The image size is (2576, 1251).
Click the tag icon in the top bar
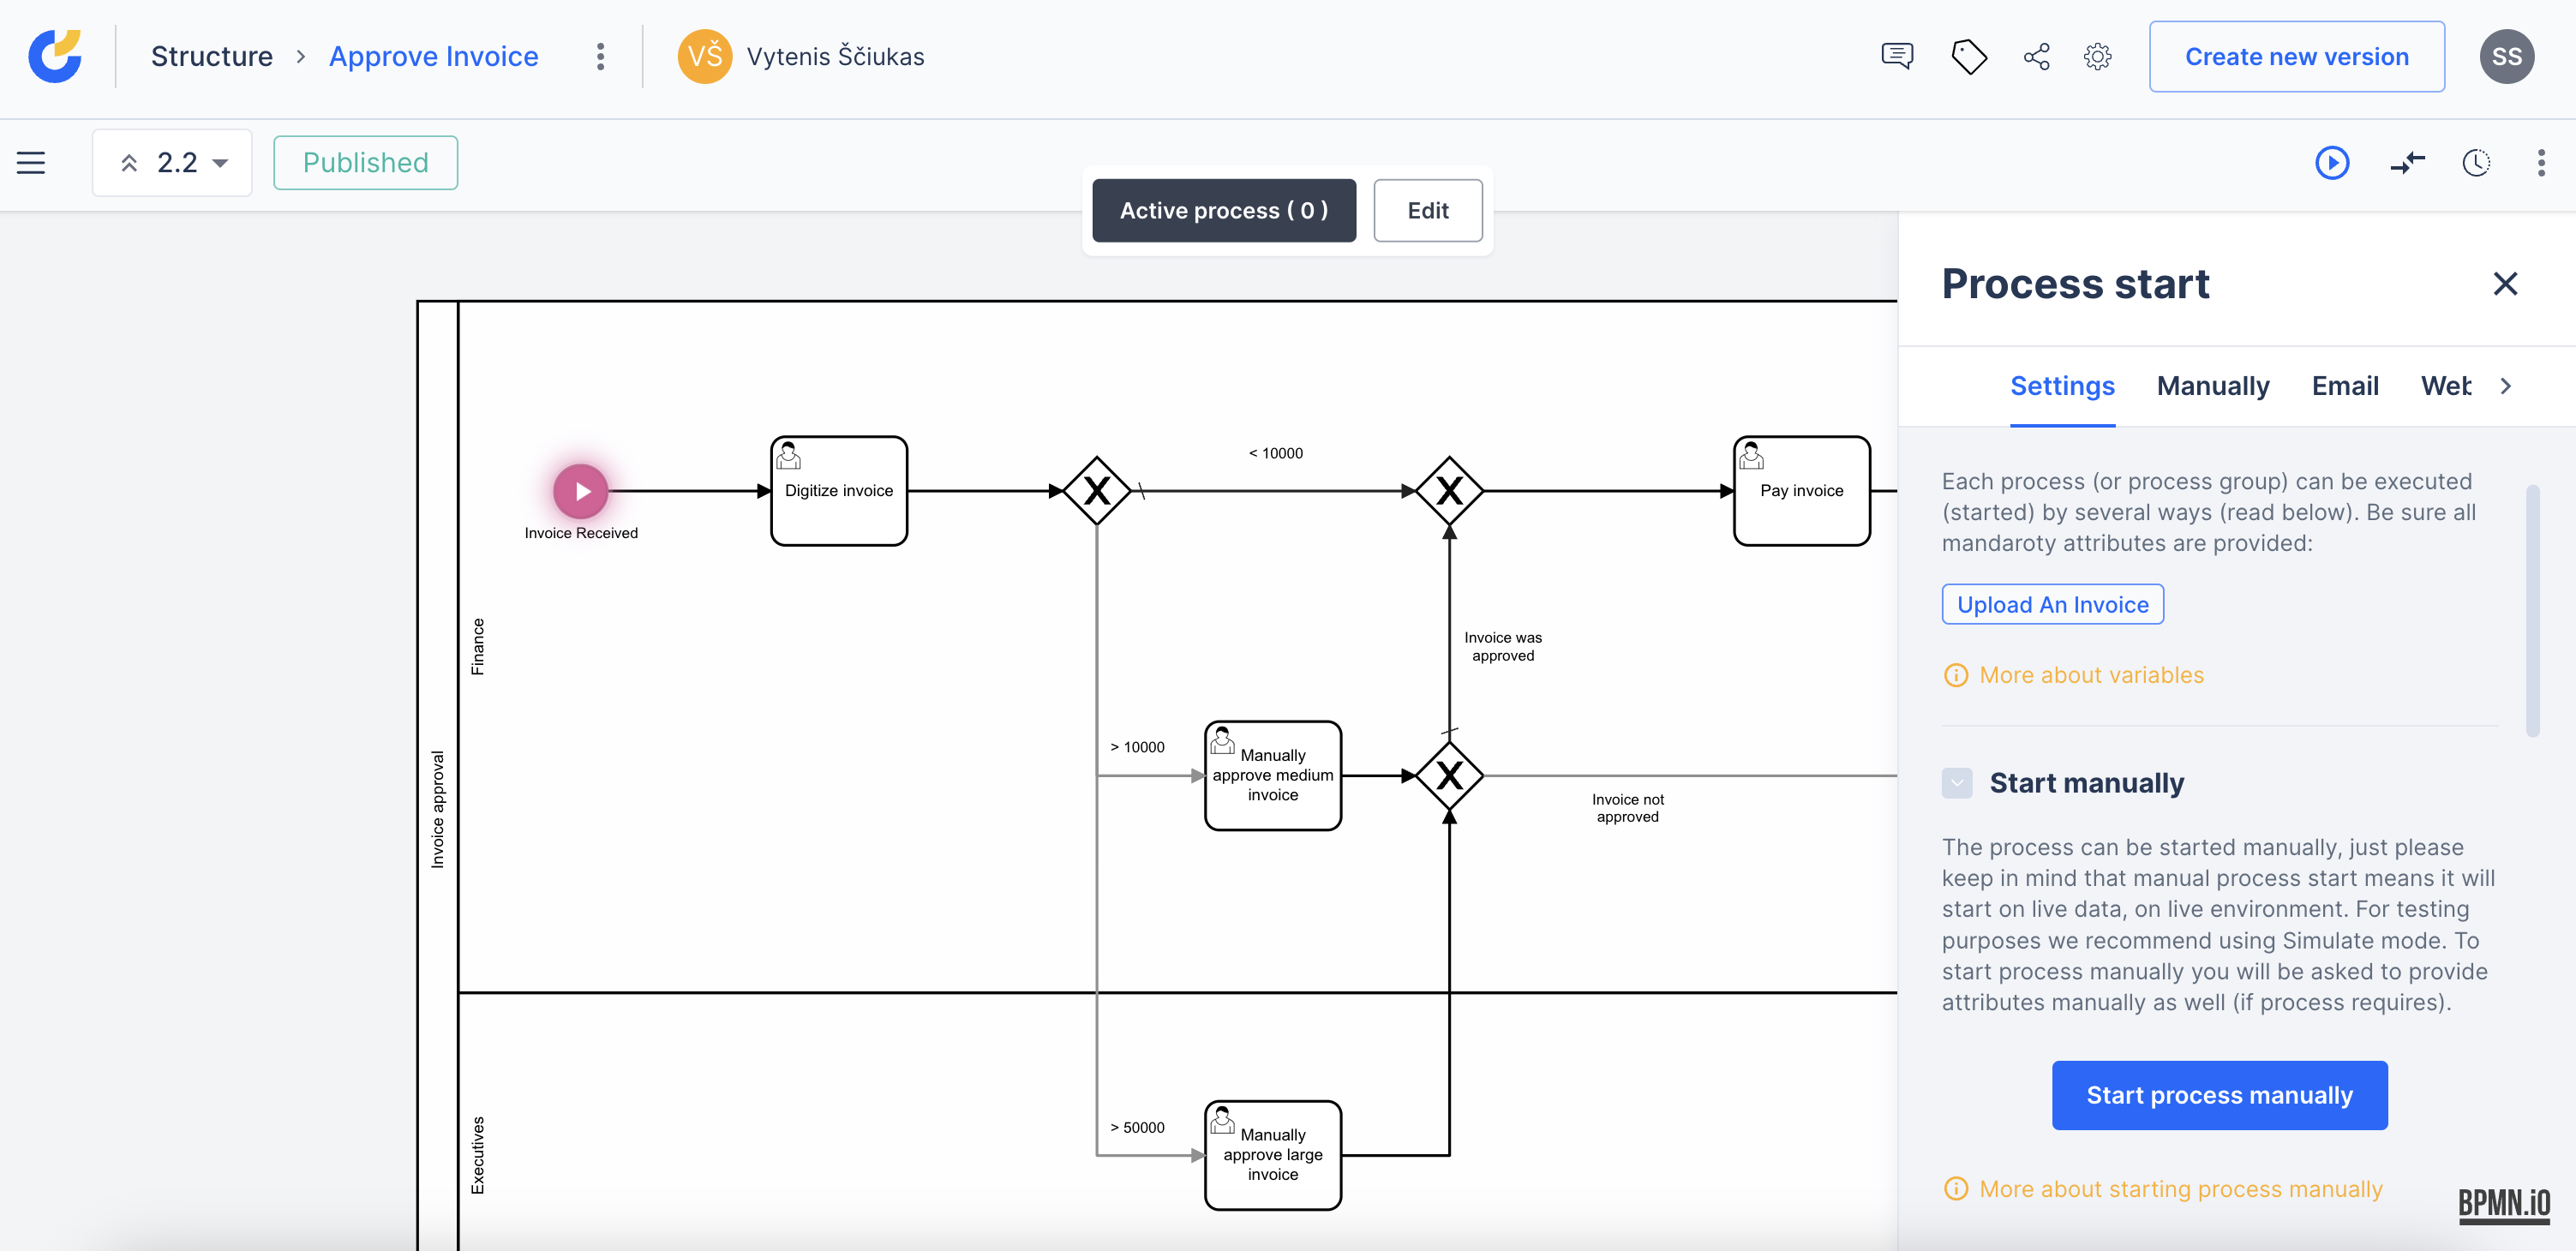pyautogui.click(x=1969, y=57)
